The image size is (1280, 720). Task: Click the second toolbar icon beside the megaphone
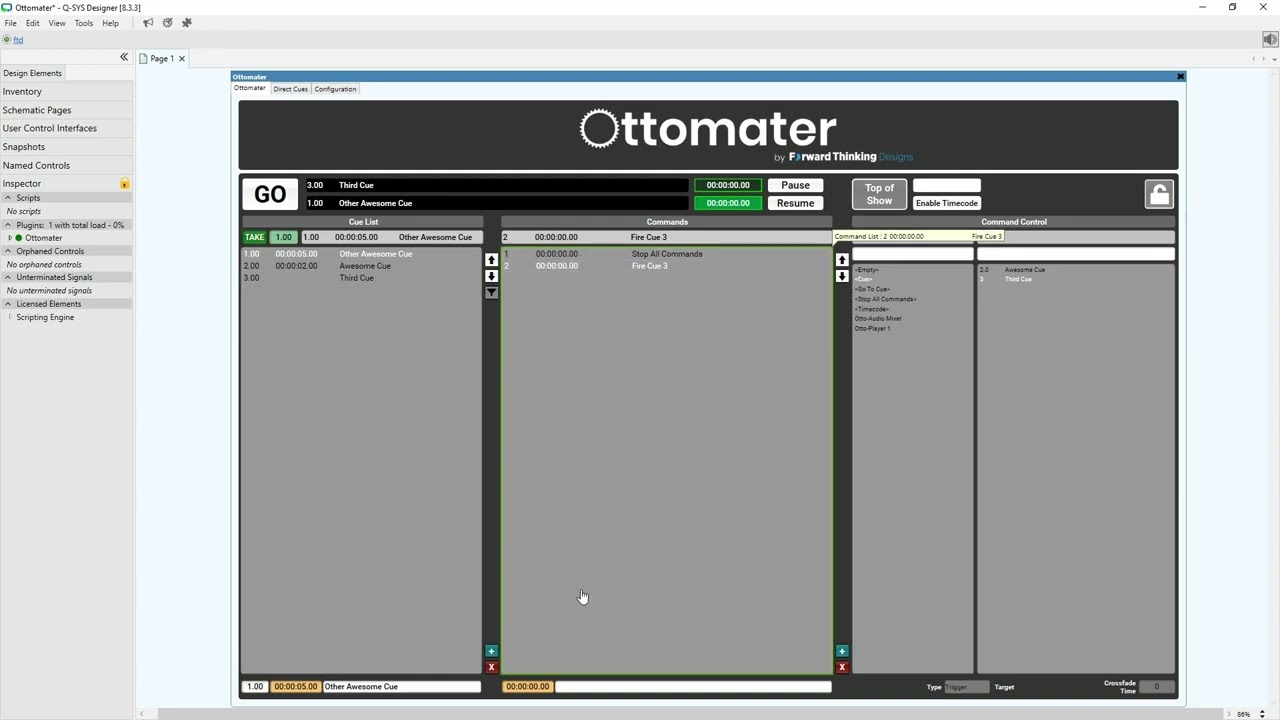(x=167, y=23)
